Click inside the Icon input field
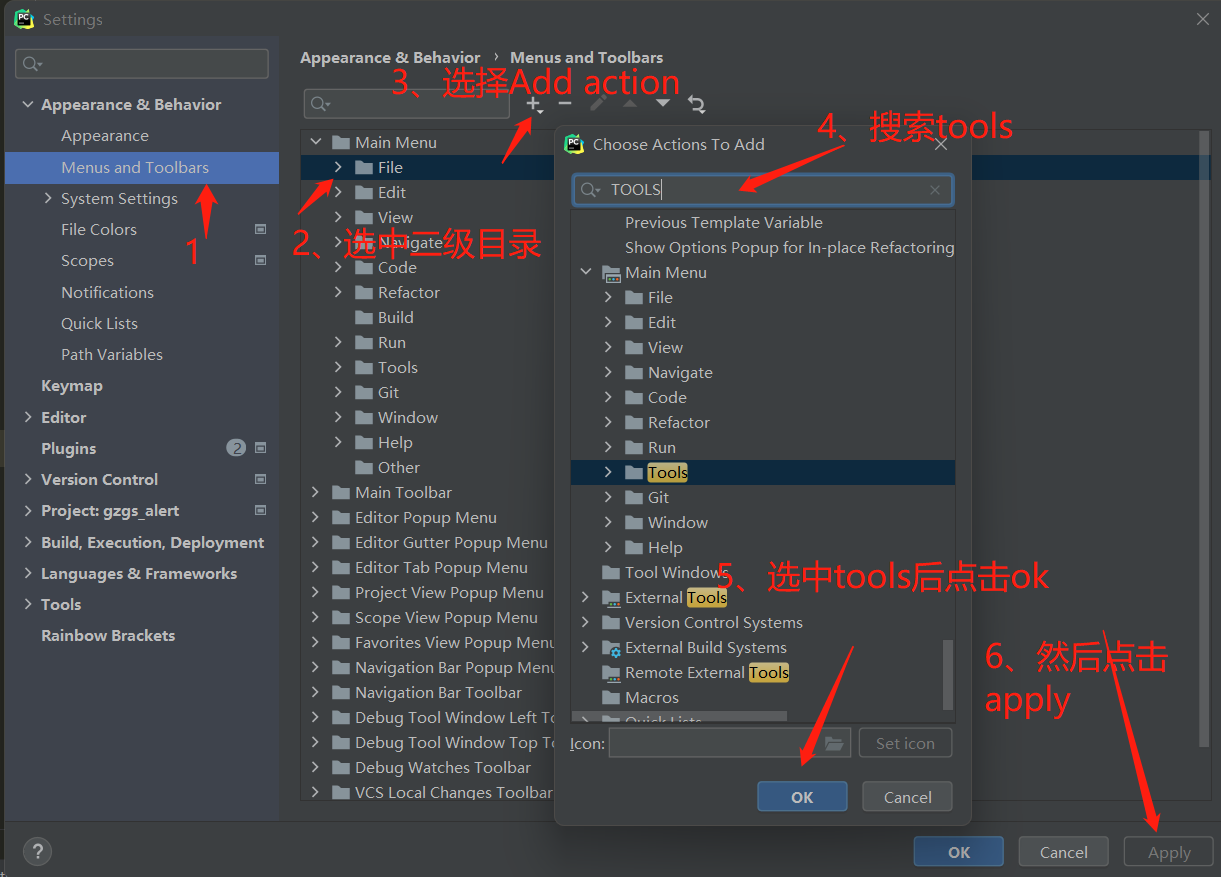Screen dimensions: 1221x877 720,743
